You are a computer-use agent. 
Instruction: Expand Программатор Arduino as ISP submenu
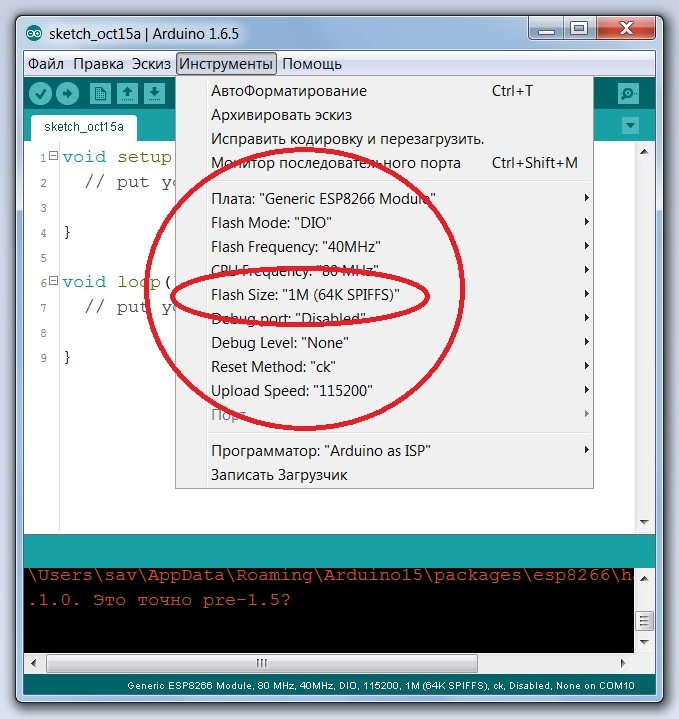pyautogui.click(x=384, y=451)
